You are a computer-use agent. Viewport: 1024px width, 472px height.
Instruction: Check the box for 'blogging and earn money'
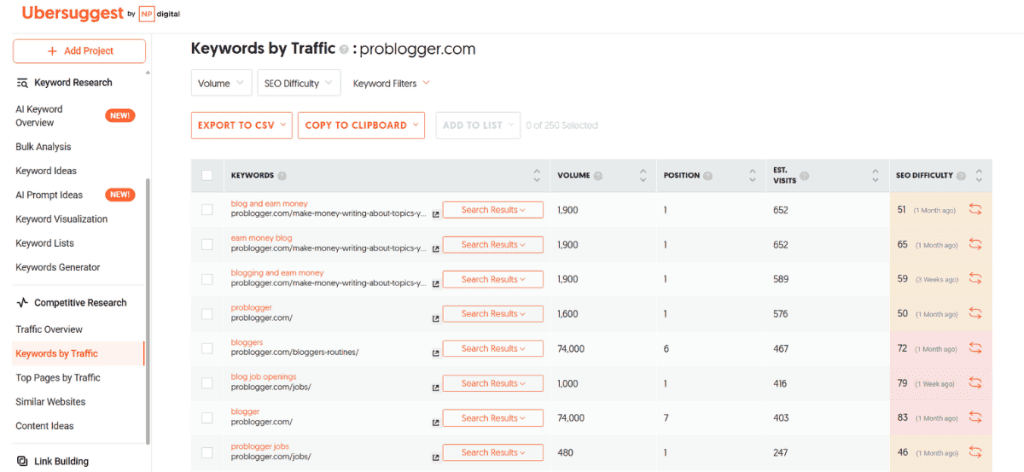[207, 279]
